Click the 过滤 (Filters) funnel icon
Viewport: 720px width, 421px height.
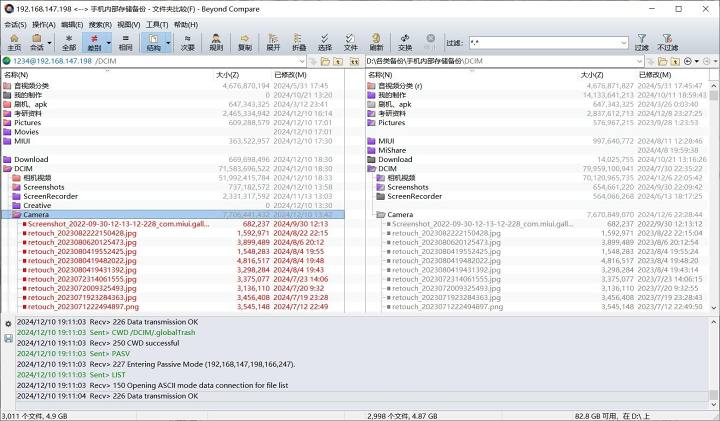tap(641, 42)
